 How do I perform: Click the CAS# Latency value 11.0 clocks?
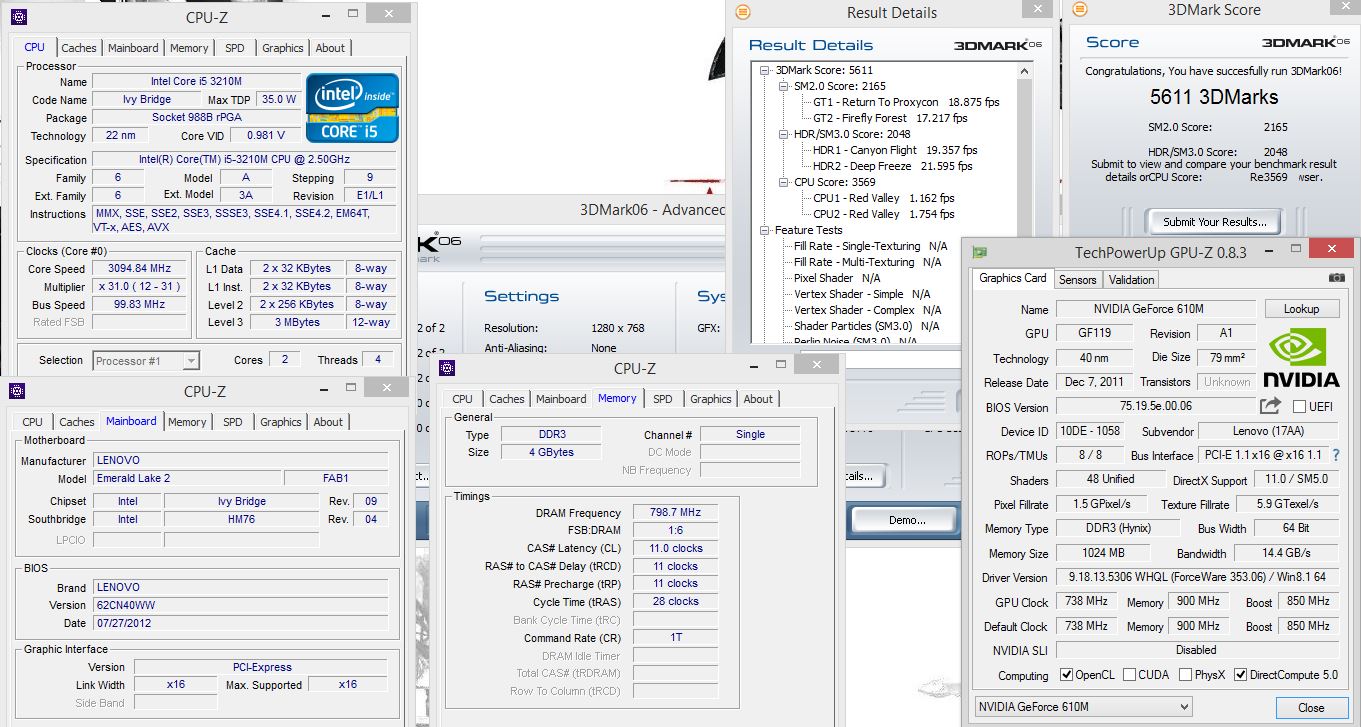(675, 548)
